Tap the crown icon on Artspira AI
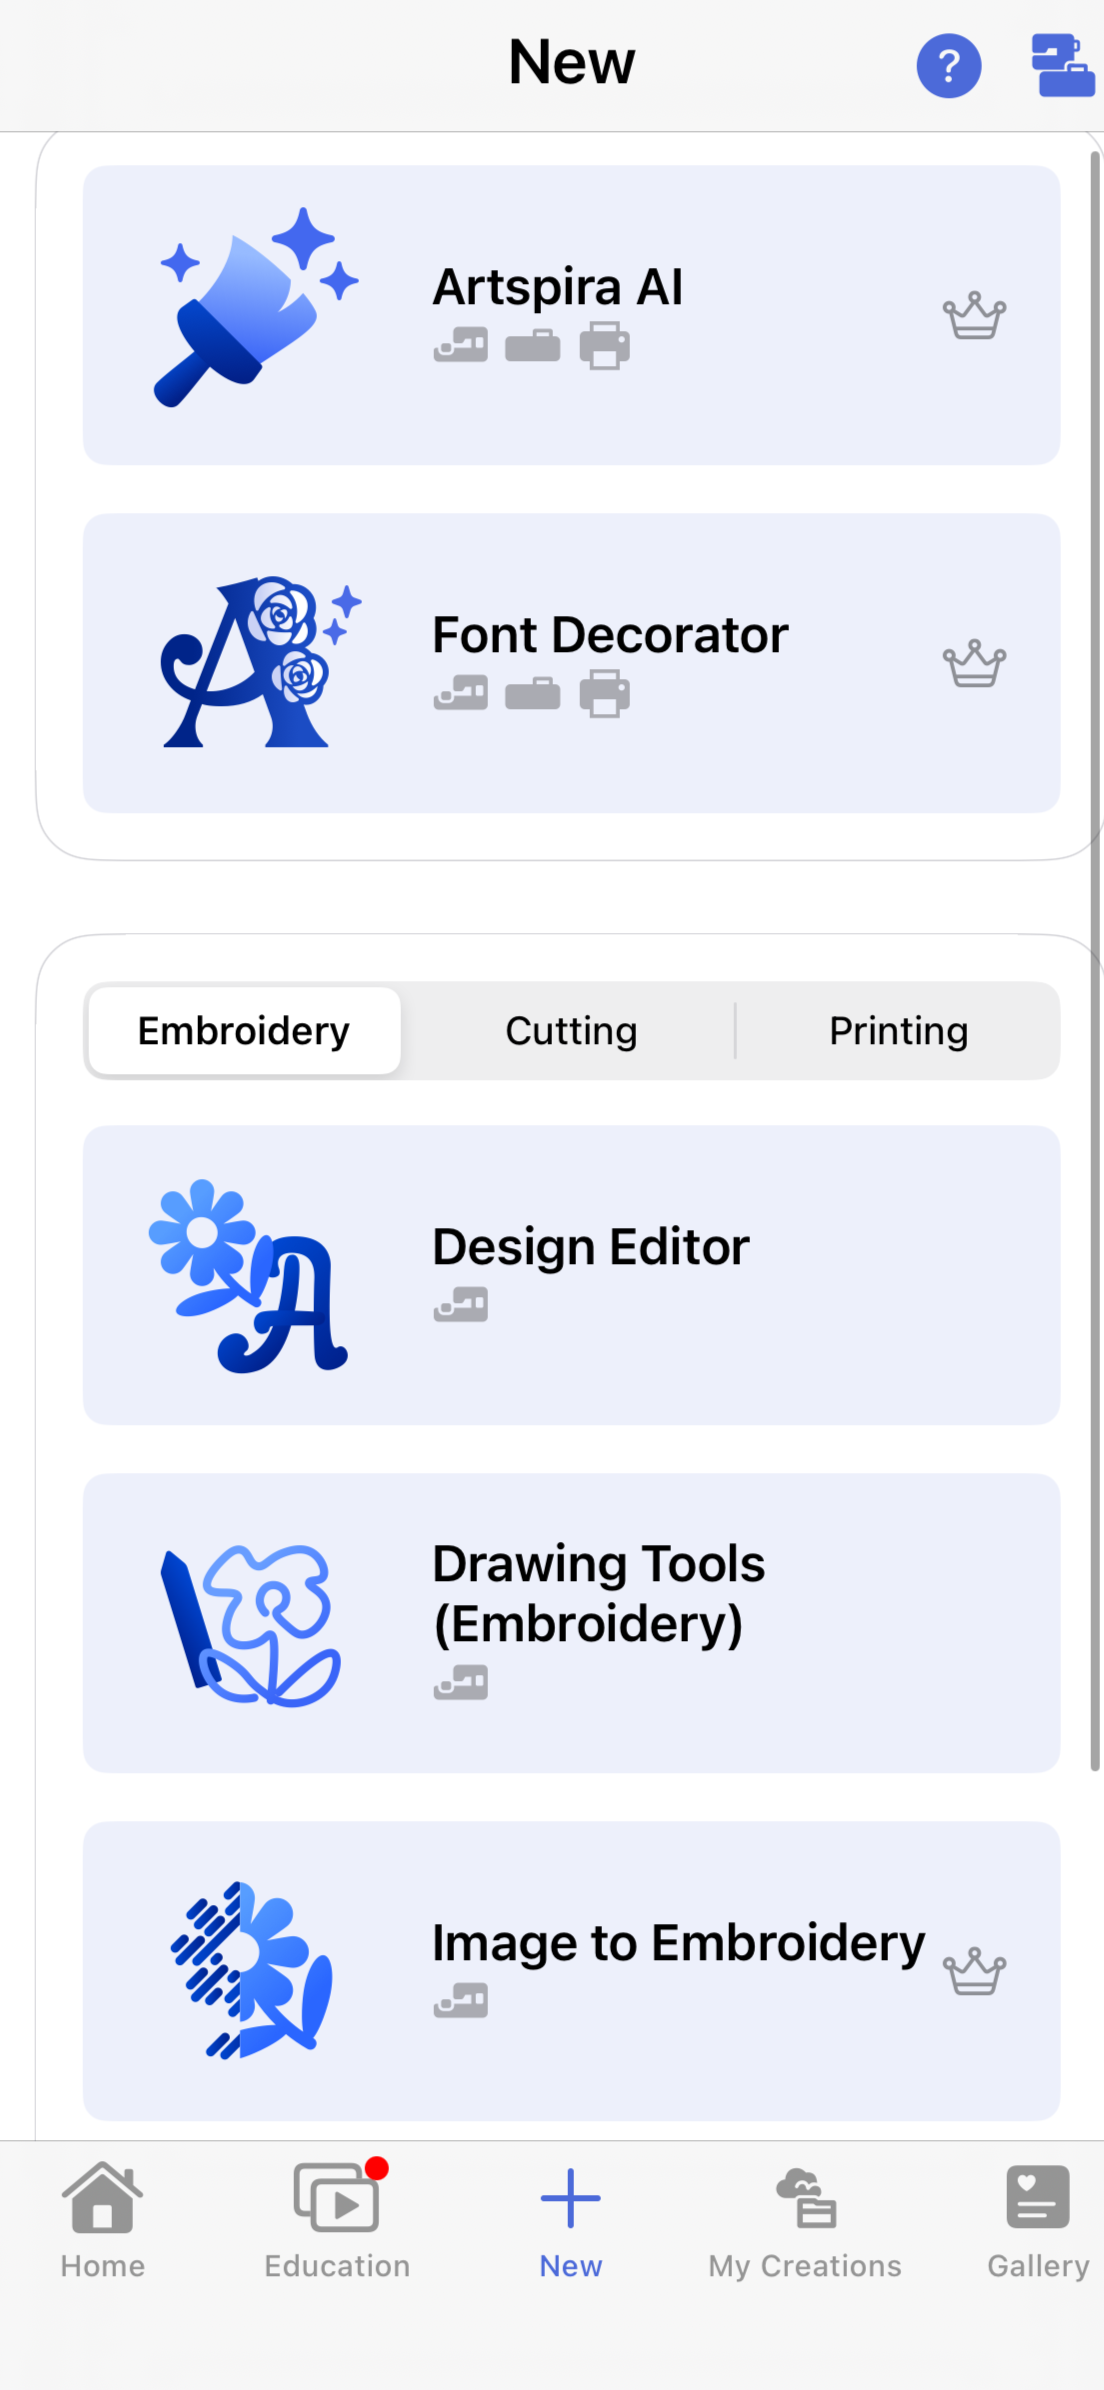Image resolution: width=1104 pixels, height=2390 pixels. coord(974,316)
